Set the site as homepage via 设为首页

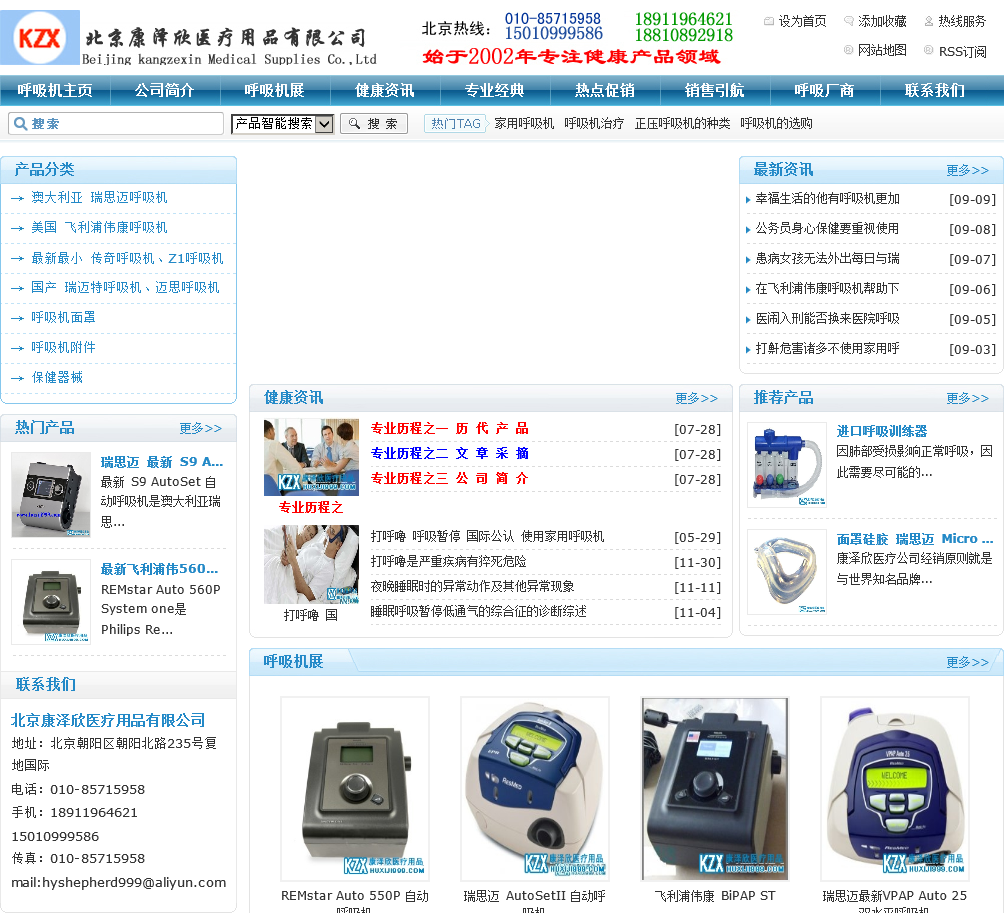tap(802, 21)
